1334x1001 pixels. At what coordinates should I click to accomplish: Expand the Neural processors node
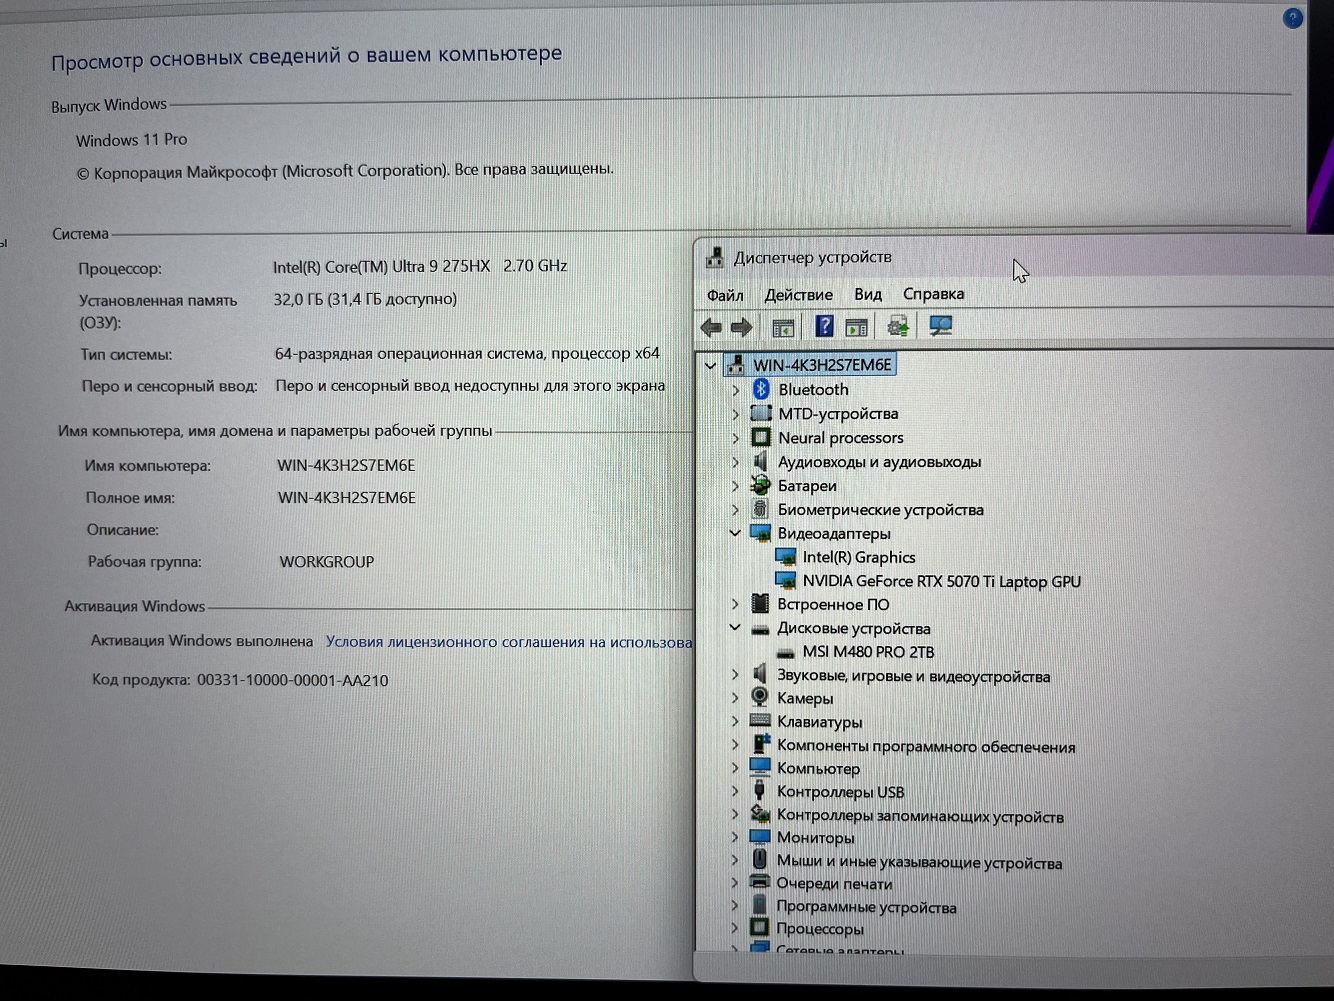click(736, 438)
